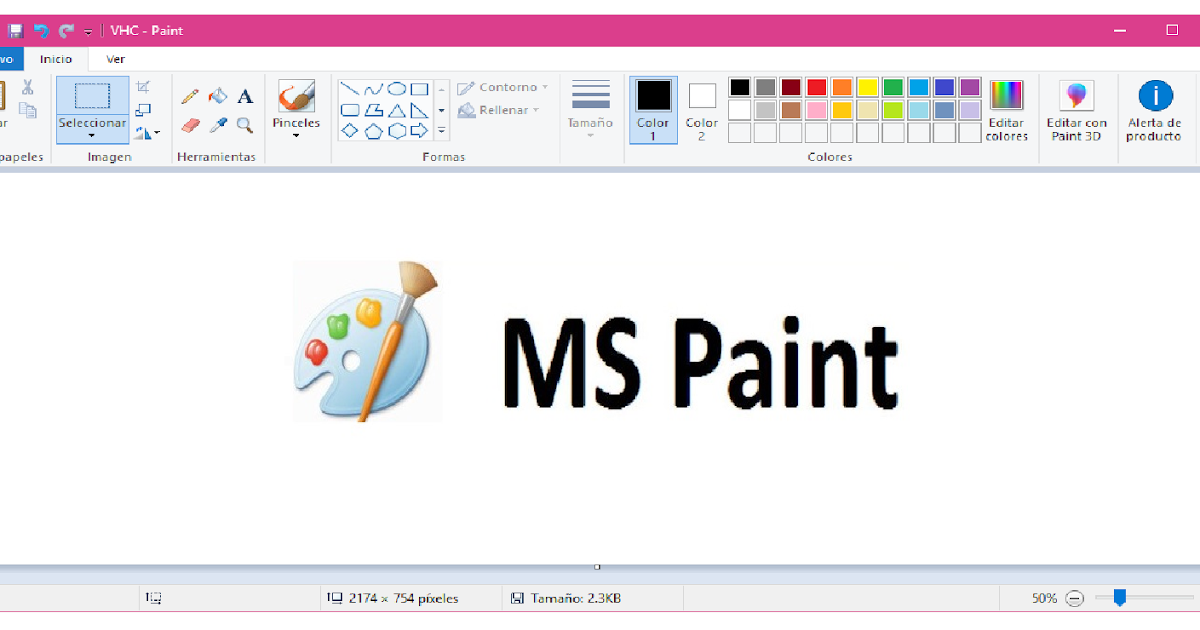1200x630 pixels.
Task: Select the Fill with color bucket tool
Action: click(x=218, y=97)
